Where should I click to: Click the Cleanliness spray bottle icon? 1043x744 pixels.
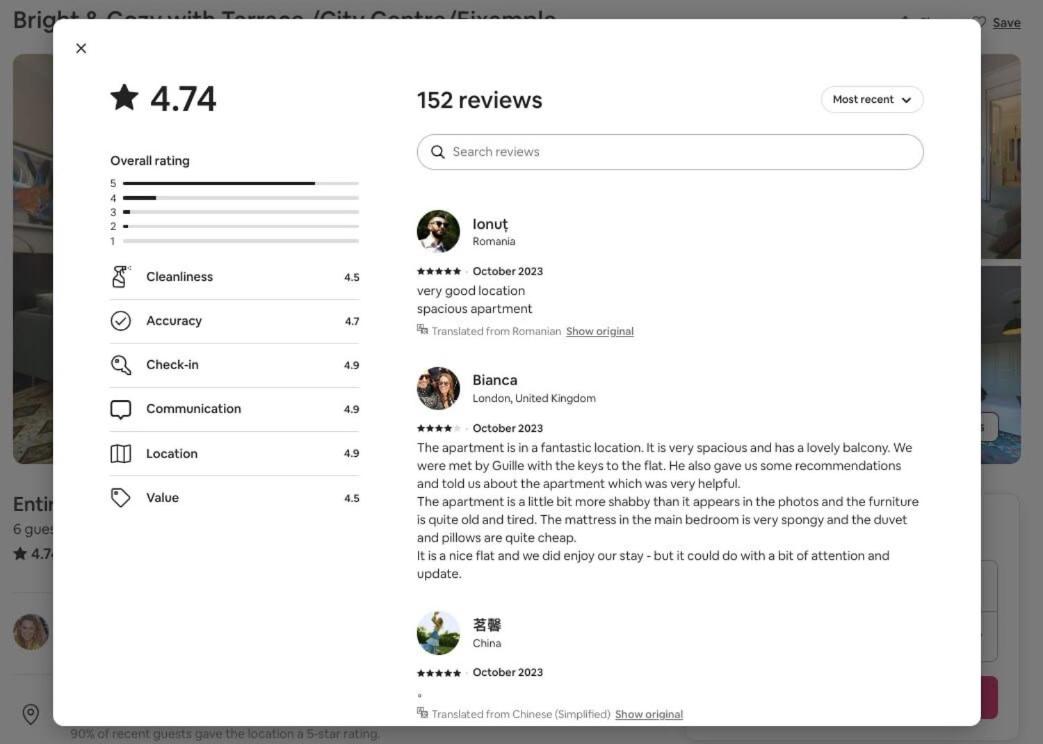pyautogui.click(x=120, y=277)
